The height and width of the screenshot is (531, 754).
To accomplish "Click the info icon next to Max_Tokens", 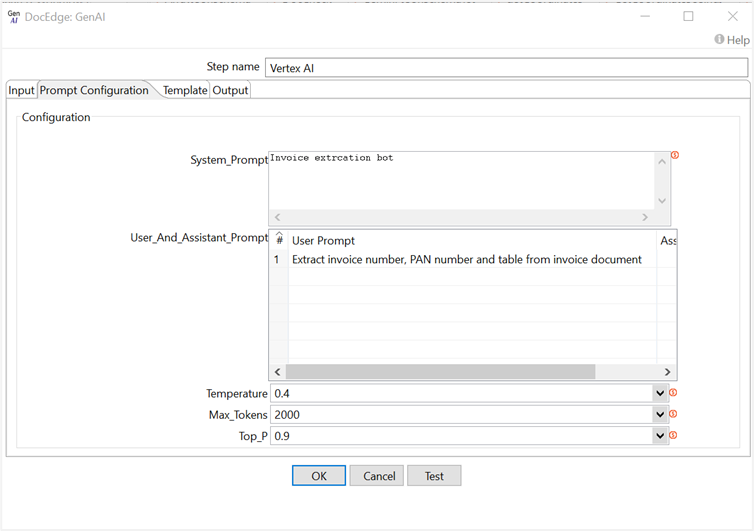I will click(673, 414).
